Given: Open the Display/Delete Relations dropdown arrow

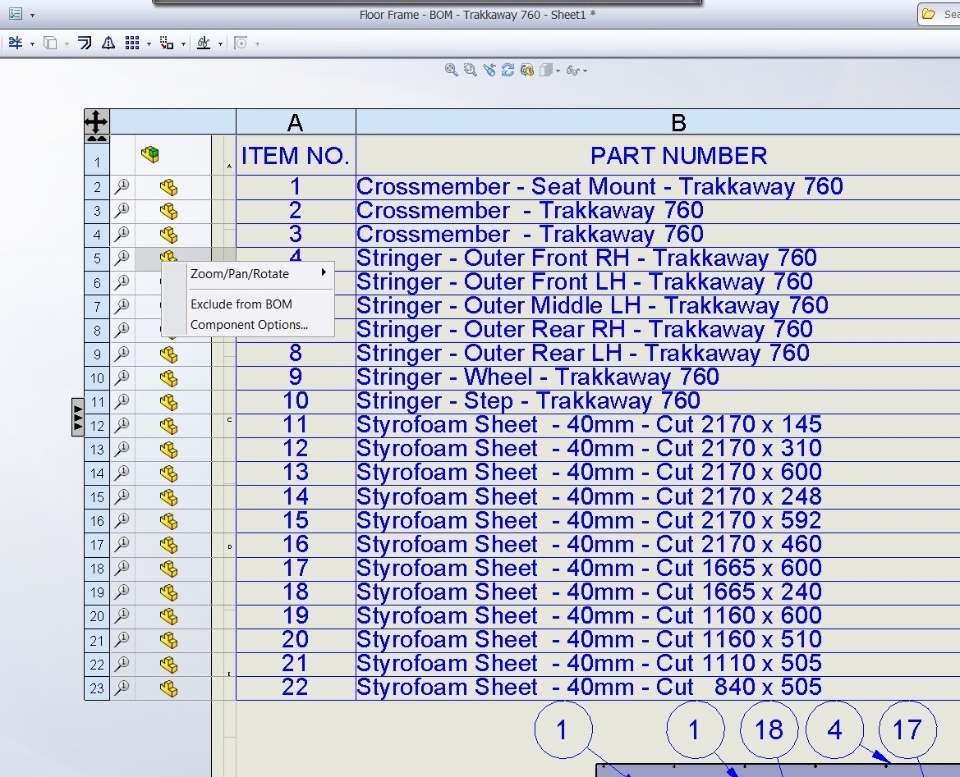Looking at the screenshot, I should click(220, 43).
